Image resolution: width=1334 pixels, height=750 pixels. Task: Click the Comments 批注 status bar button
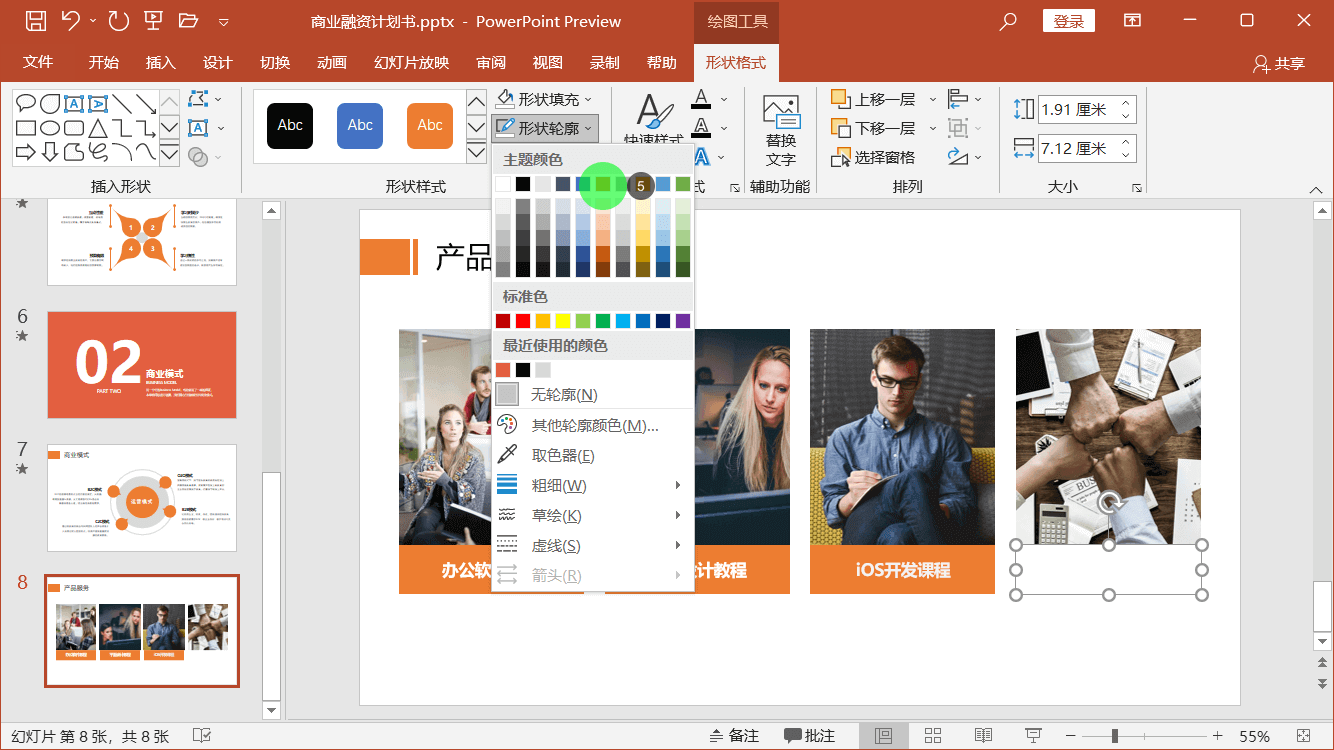809,736
